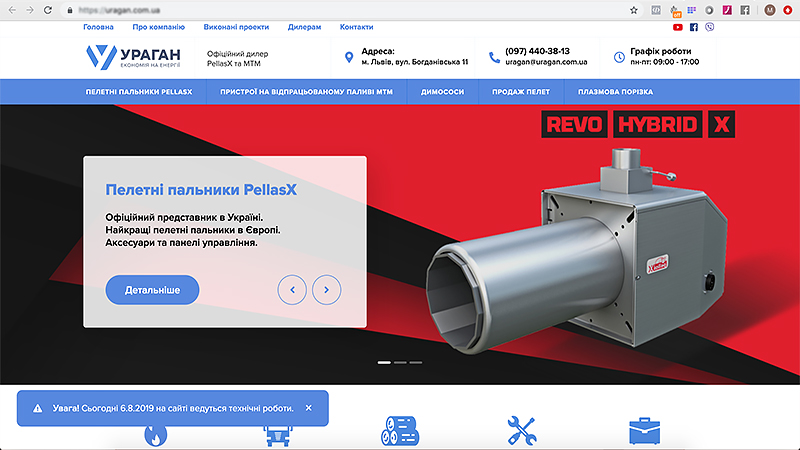
Task: Click the Пелетні пальники PellasX heading
Action: (x=201, y=190)
